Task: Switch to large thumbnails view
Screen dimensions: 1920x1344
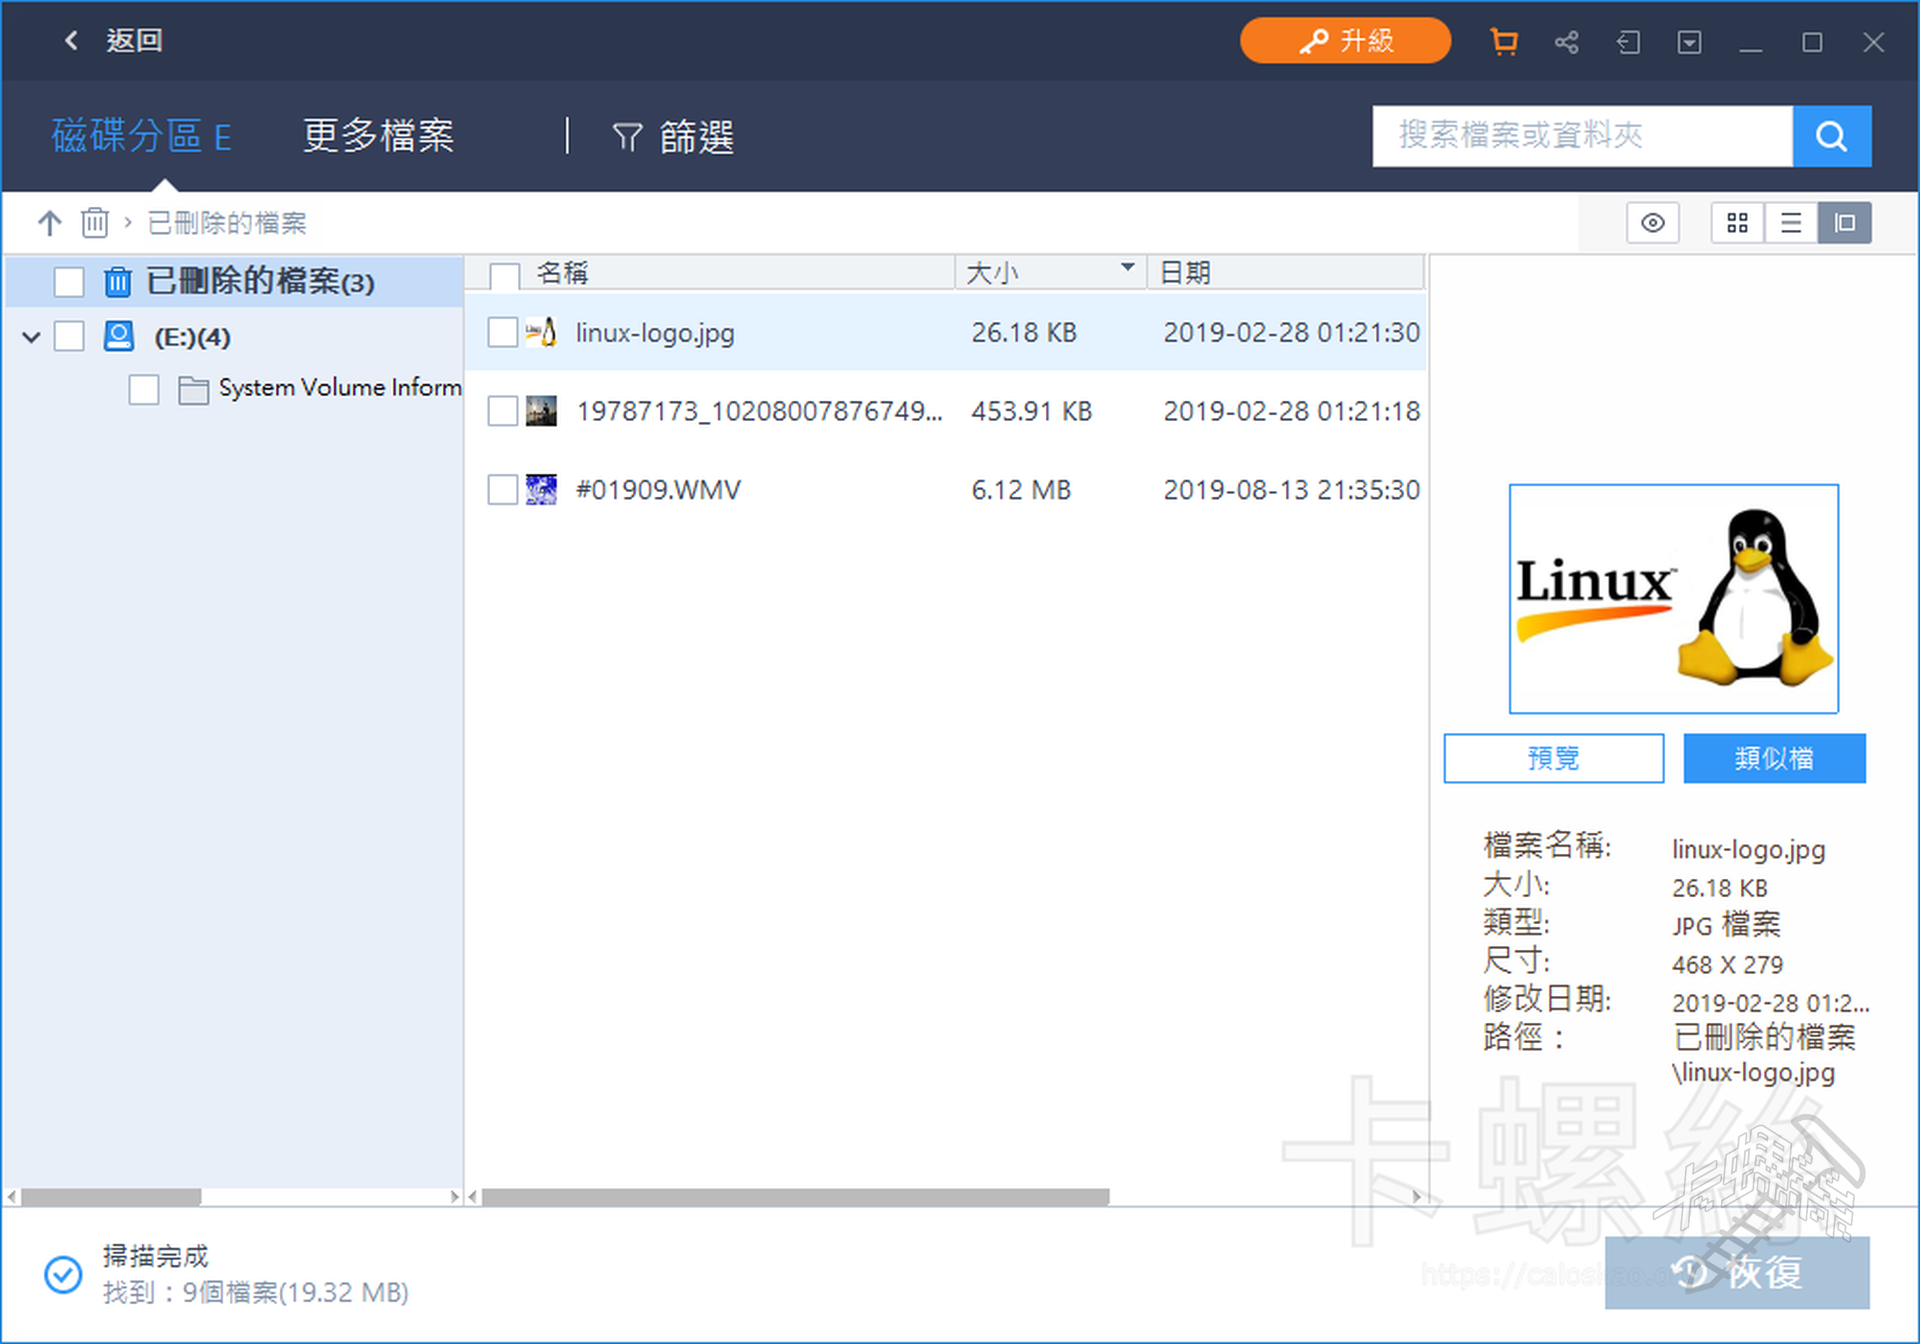Action: click(1737, 223)
